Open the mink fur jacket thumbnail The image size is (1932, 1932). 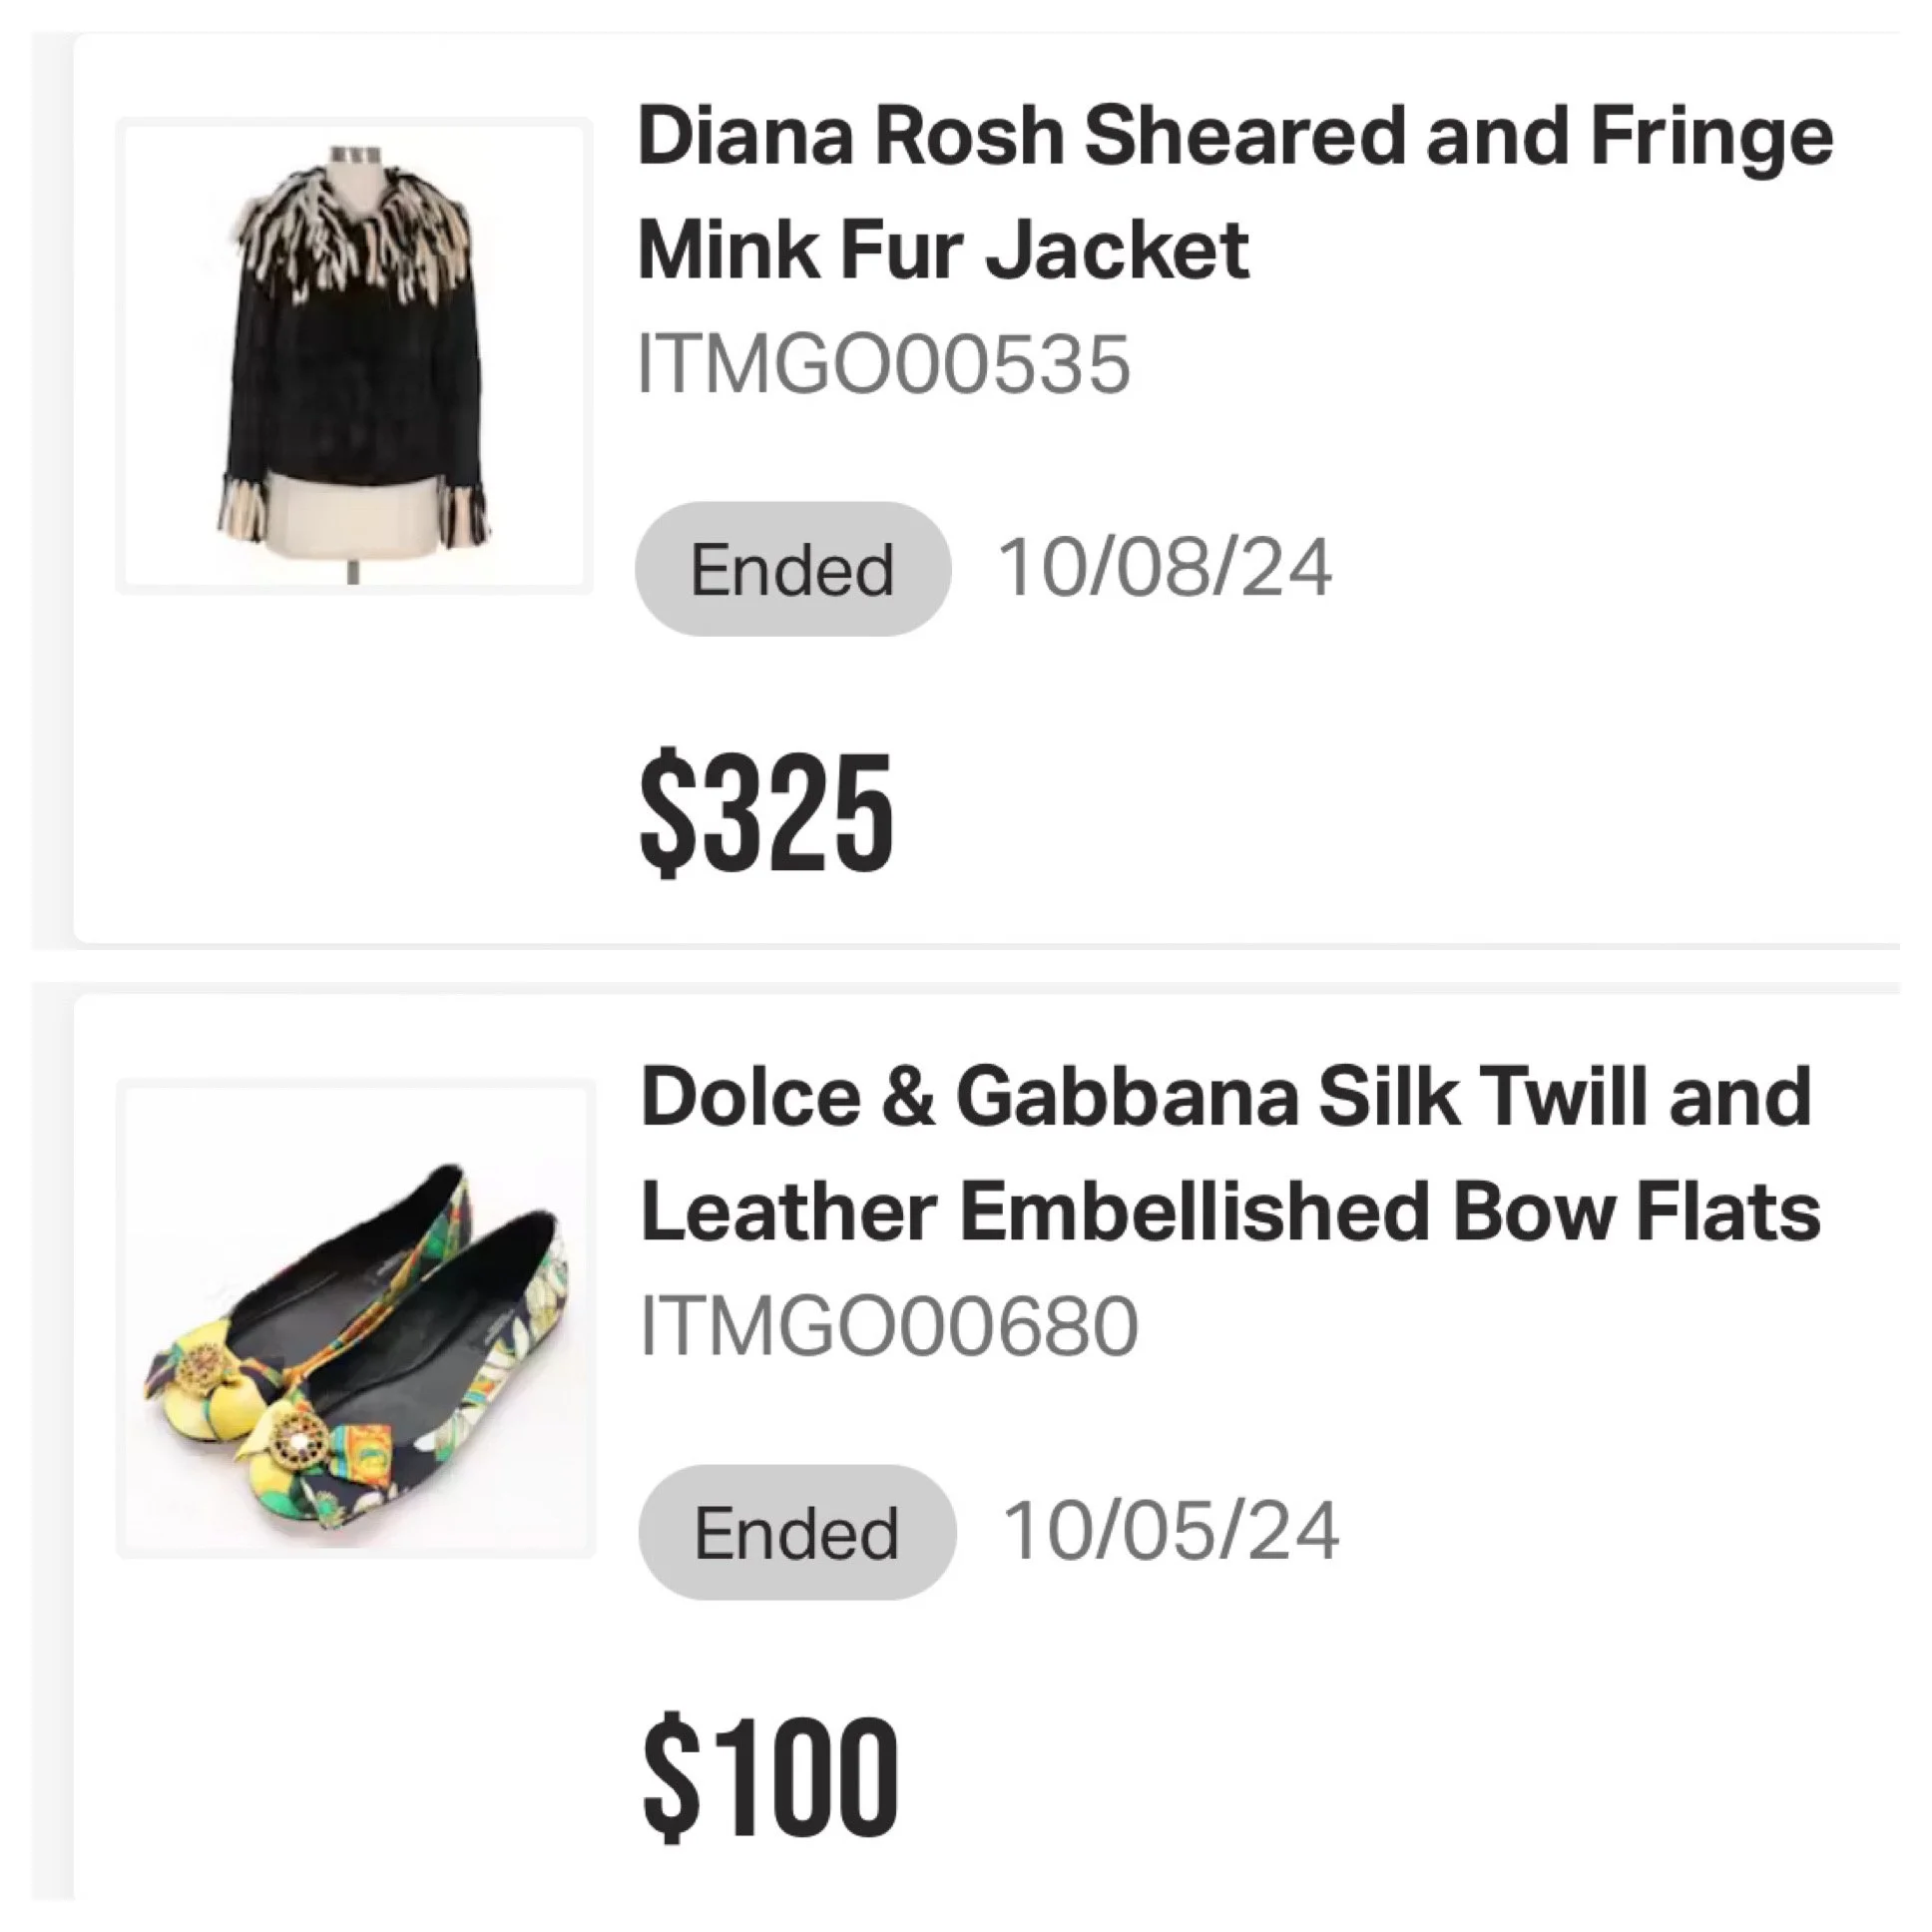tap(354, 356)
